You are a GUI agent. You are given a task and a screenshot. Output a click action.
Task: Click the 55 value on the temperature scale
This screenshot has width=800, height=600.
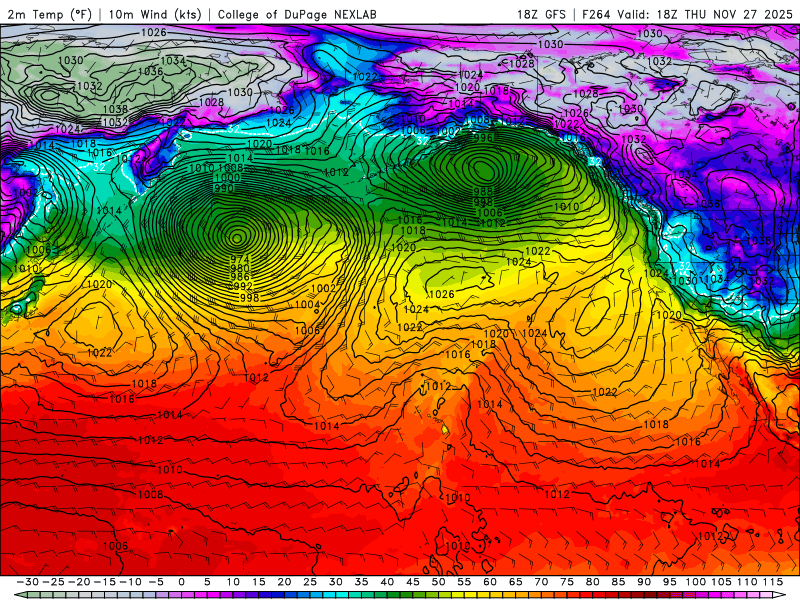[464, 582]
